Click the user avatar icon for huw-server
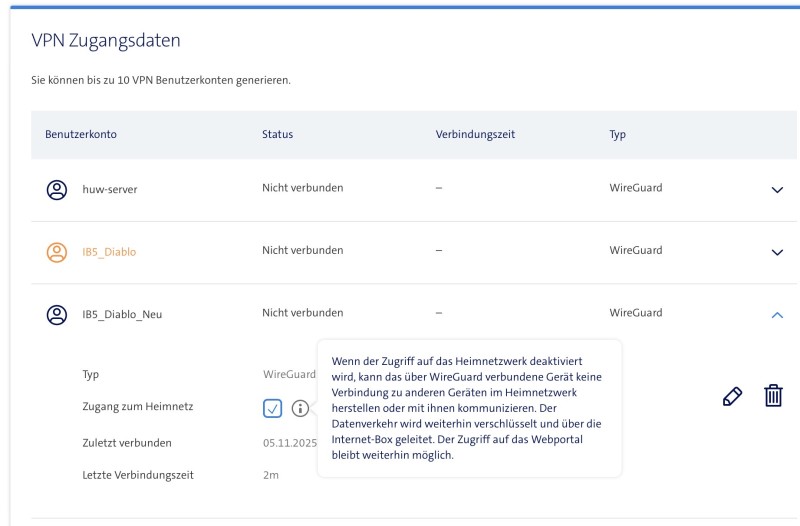This screenshot has width=800, height=526. click(x=57, y=189)
